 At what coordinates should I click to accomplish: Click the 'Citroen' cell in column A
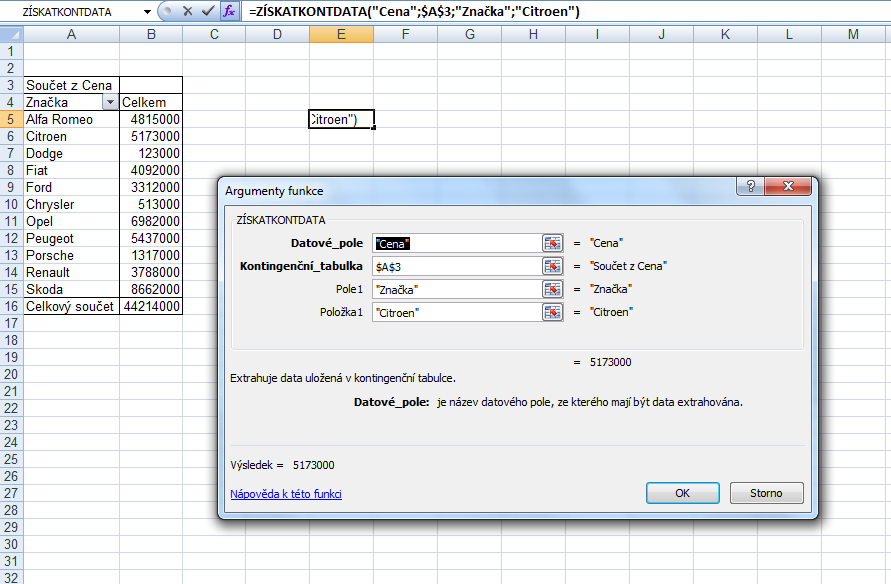[x=72, y=136]
